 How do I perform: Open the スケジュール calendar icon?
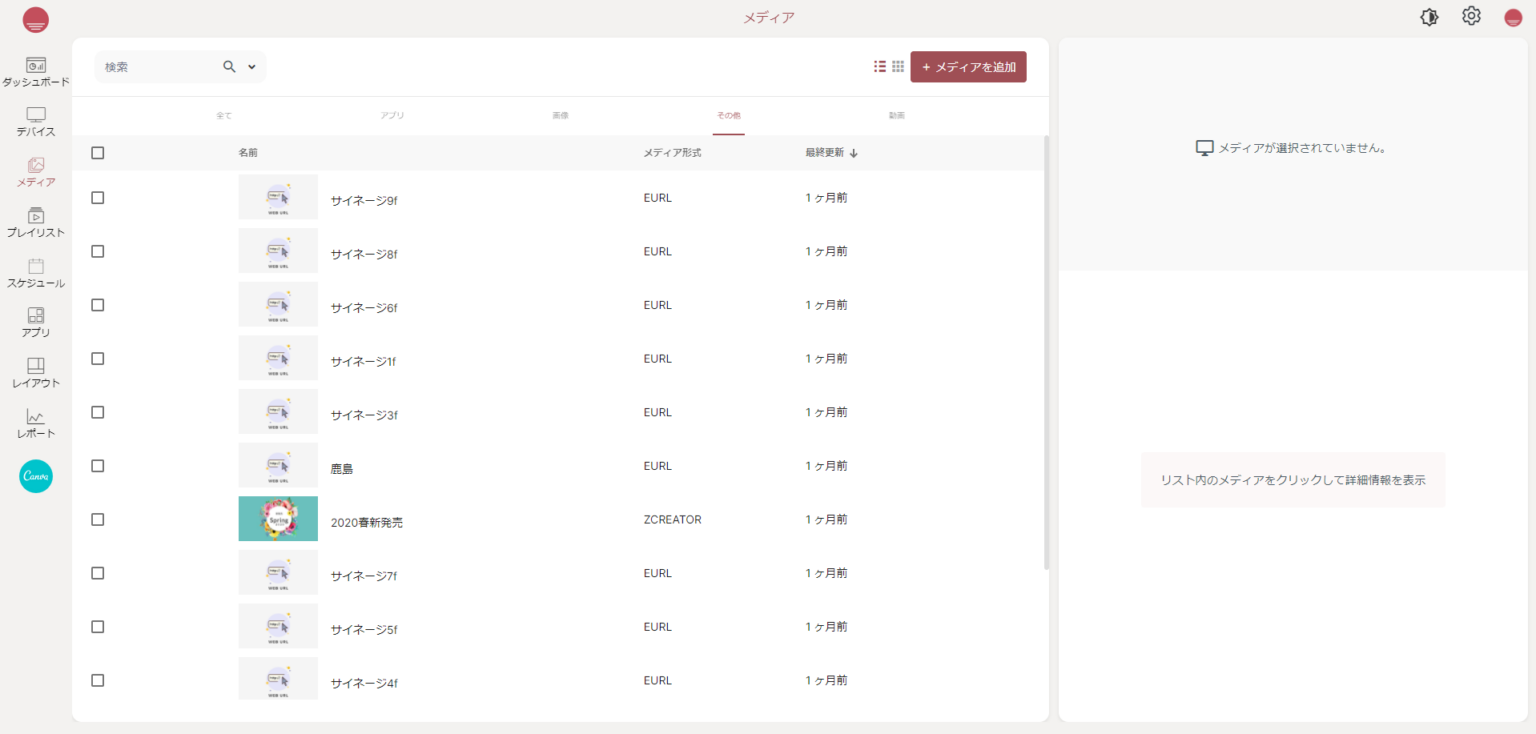[36, 266]
